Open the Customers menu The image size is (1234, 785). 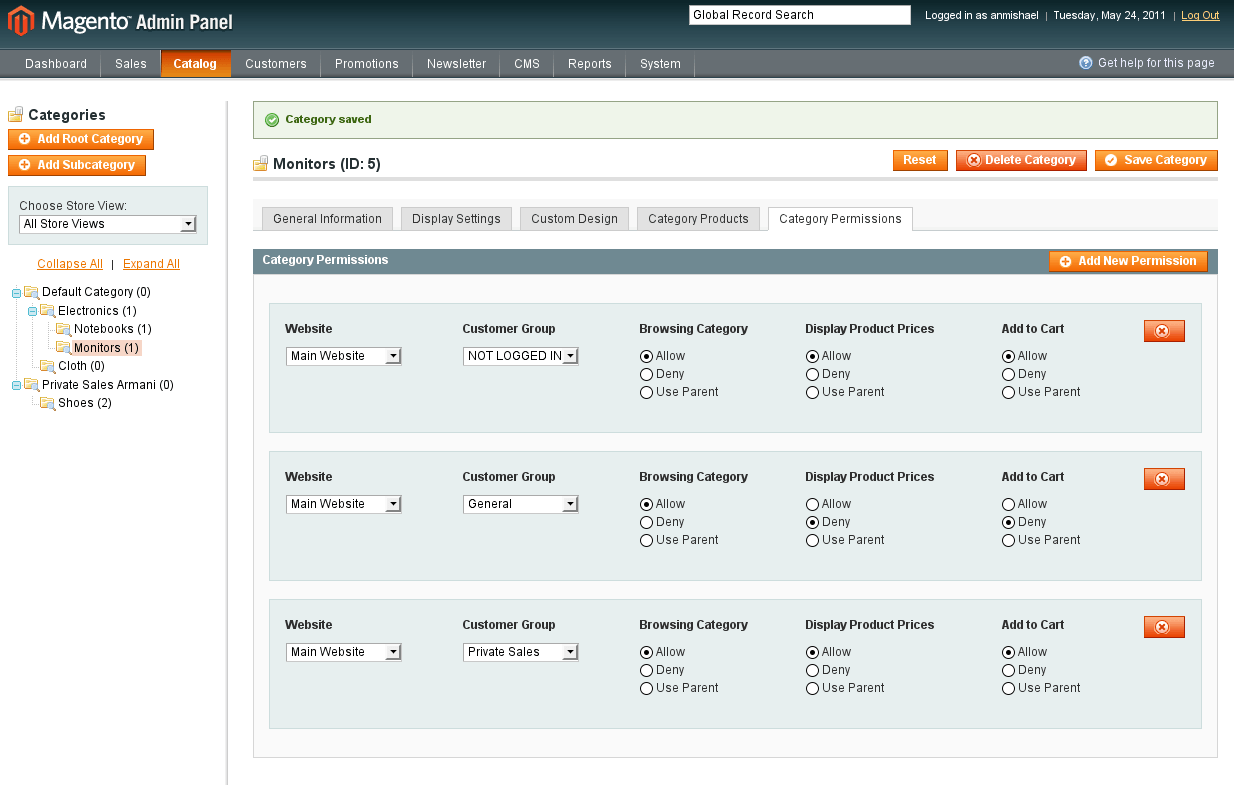coord(276,64)
